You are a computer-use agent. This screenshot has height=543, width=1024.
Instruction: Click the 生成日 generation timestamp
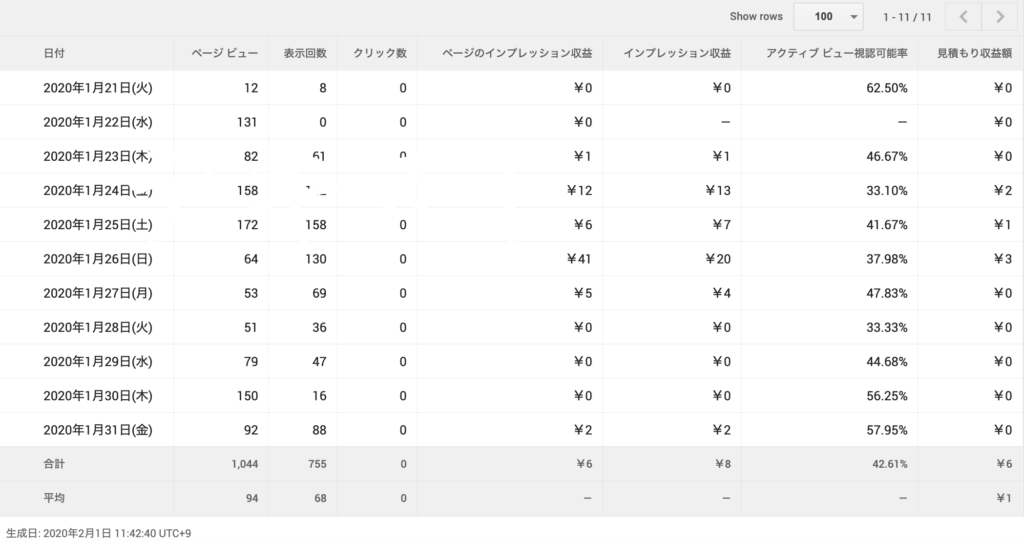coord(99,533)
